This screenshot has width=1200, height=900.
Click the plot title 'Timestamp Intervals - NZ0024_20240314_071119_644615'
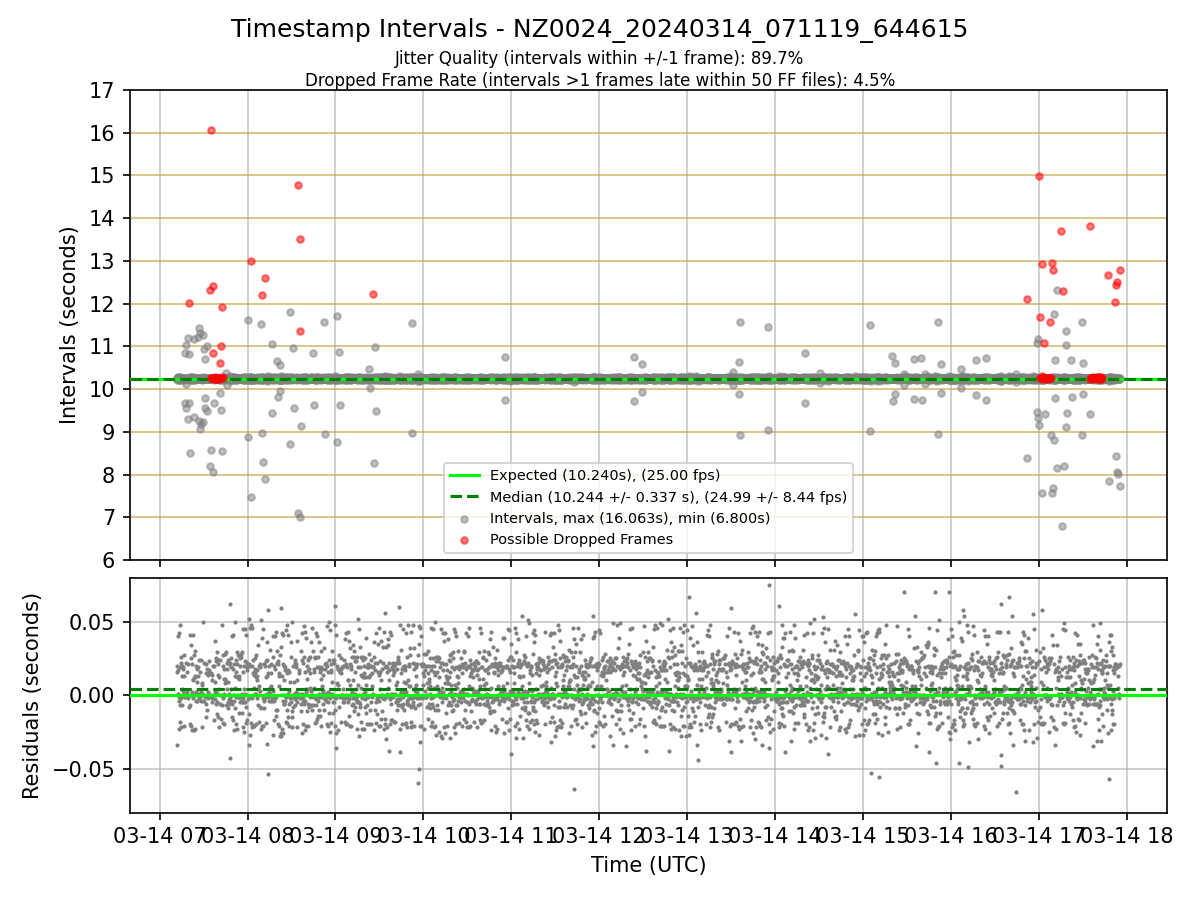pos(599,29)
